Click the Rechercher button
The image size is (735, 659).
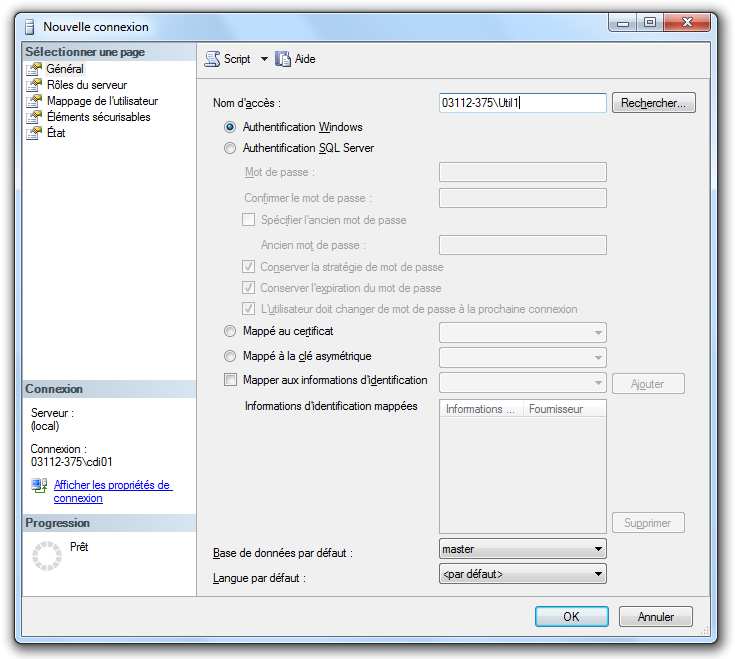pos(653,103)
